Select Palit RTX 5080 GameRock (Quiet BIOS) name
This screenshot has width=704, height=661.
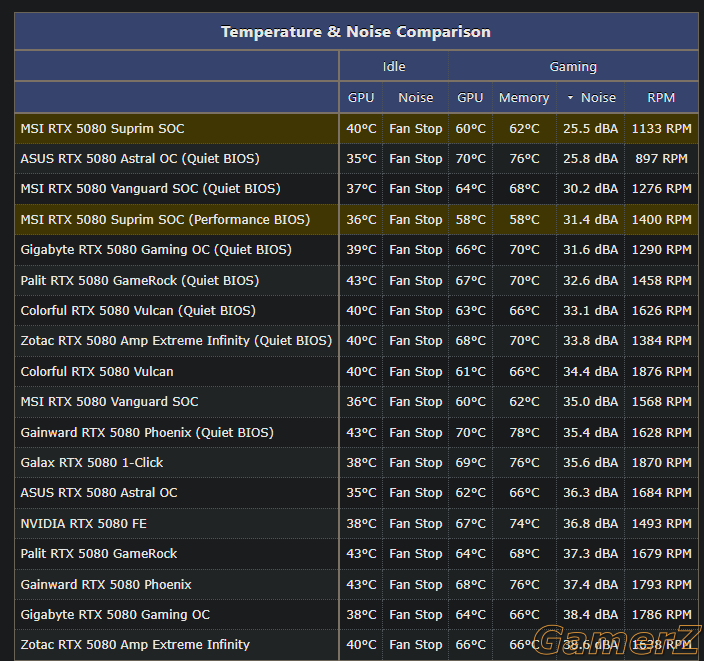(140, 281)
